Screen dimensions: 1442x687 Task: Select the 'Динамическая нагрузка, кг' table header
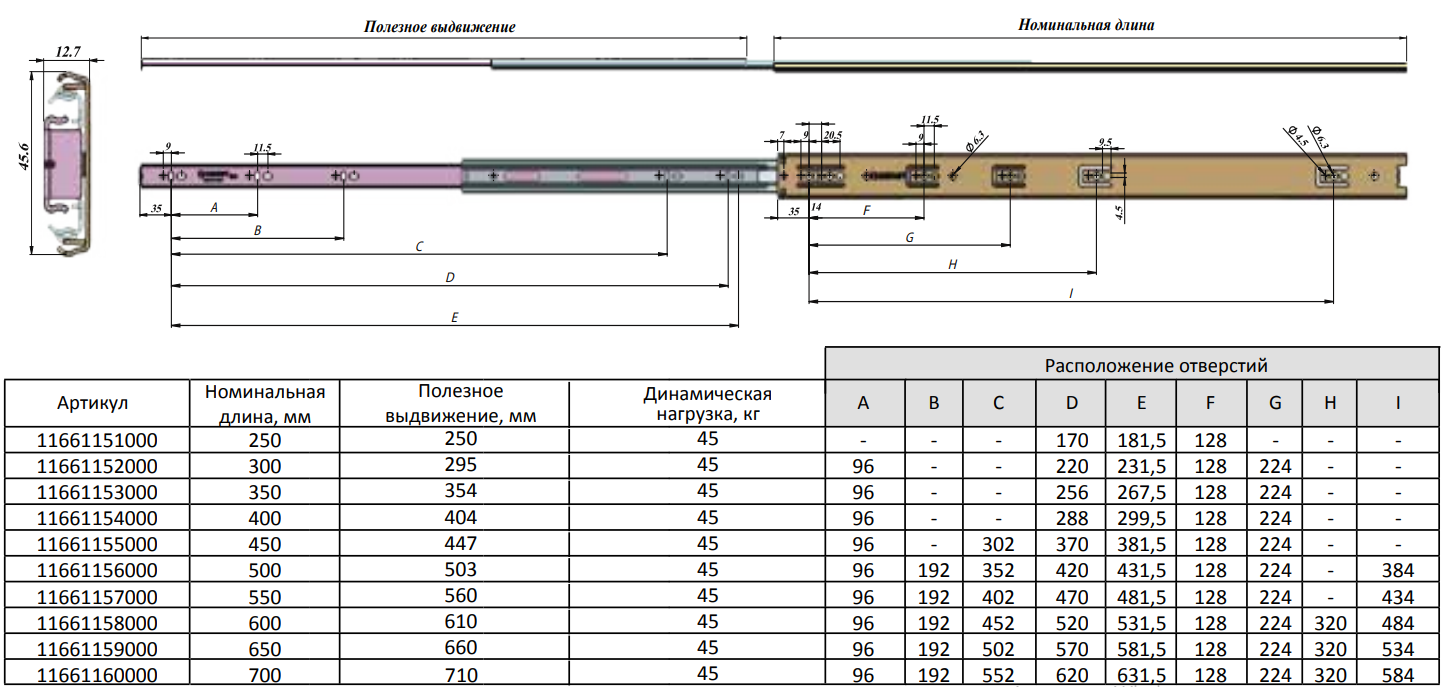click(x=707, y=404)
